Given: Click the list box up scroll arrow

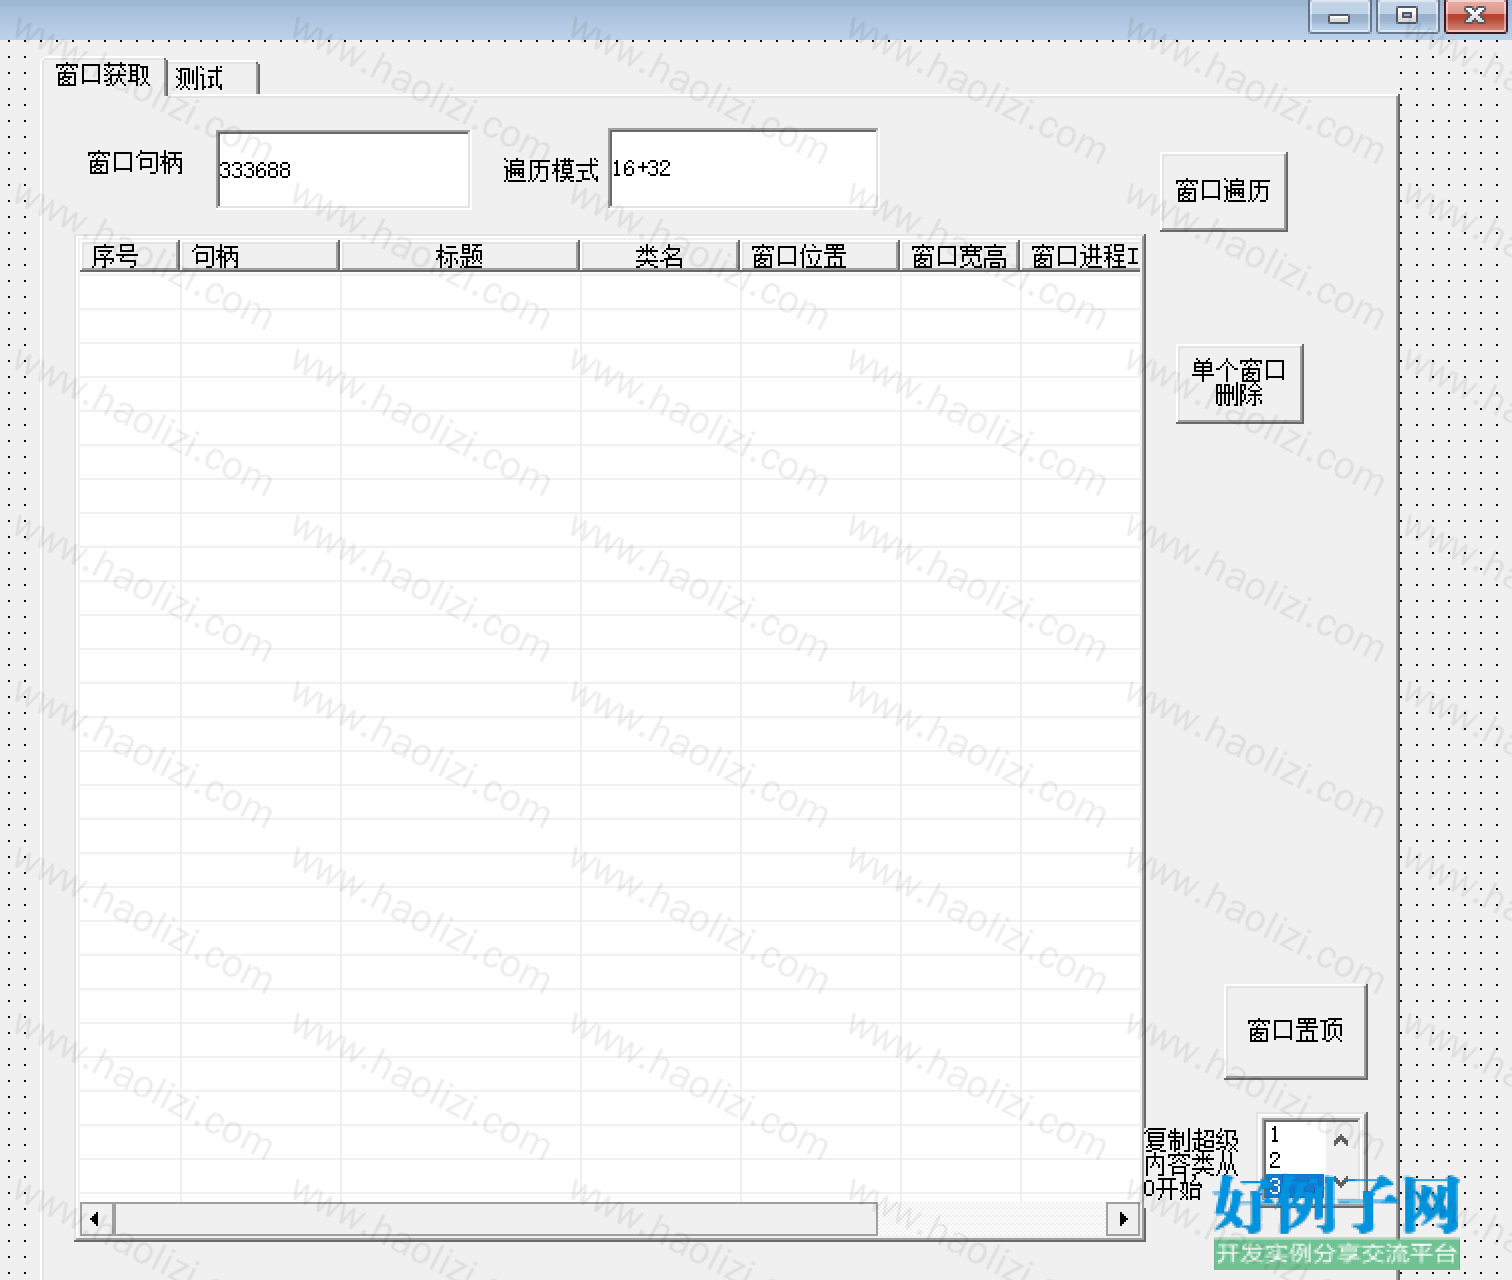Looking at the screenshot, I should [x=1342, y=1140].
